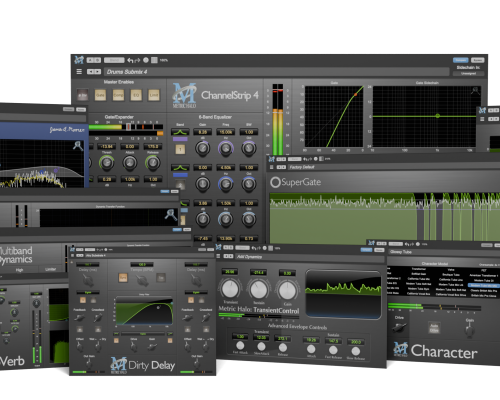Click magnifier in Dynamic Transfer Function display
The image size is (500, 400).
(171, 215)
